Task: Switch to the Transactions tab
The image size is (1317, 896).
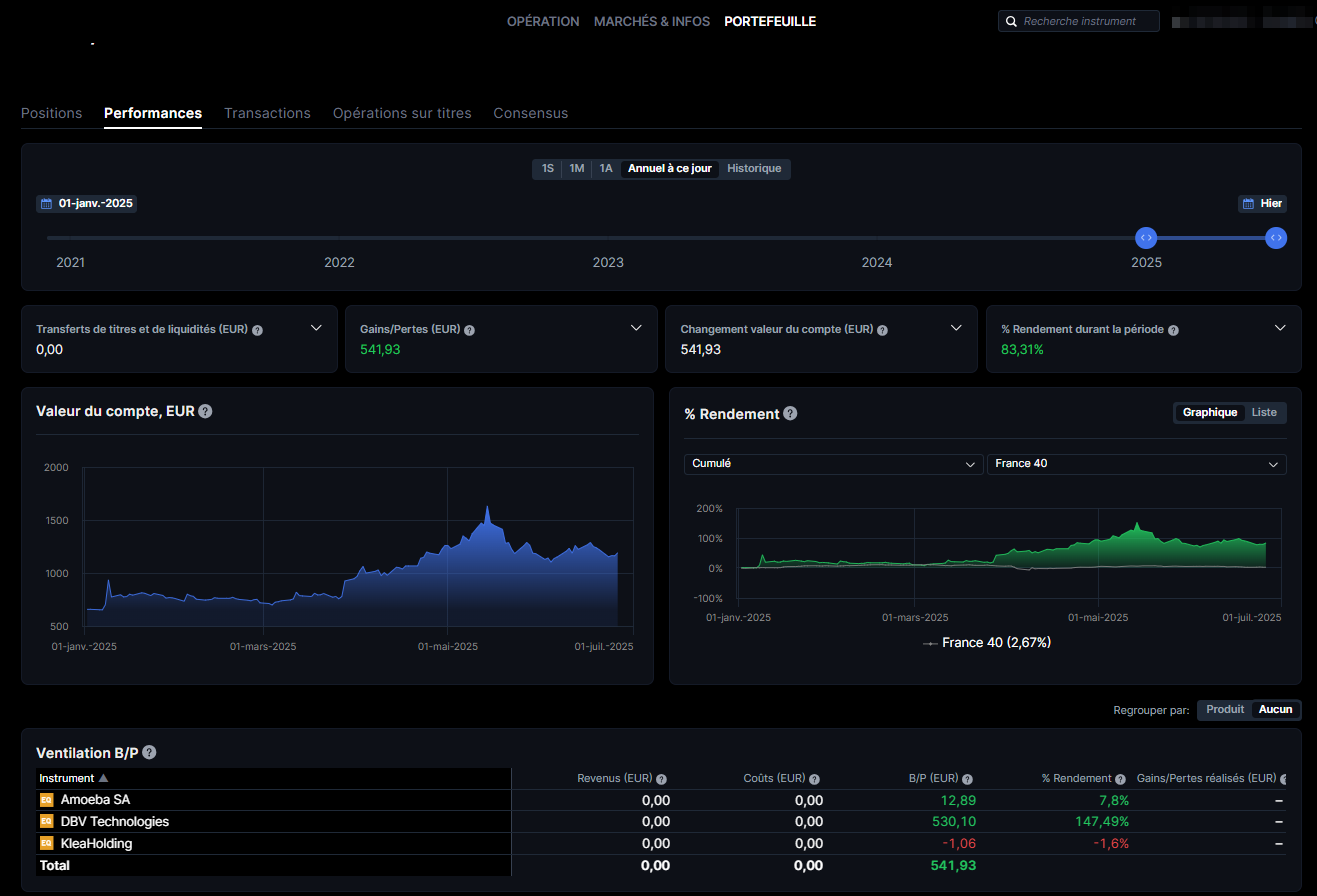Action: coord(267,113)
